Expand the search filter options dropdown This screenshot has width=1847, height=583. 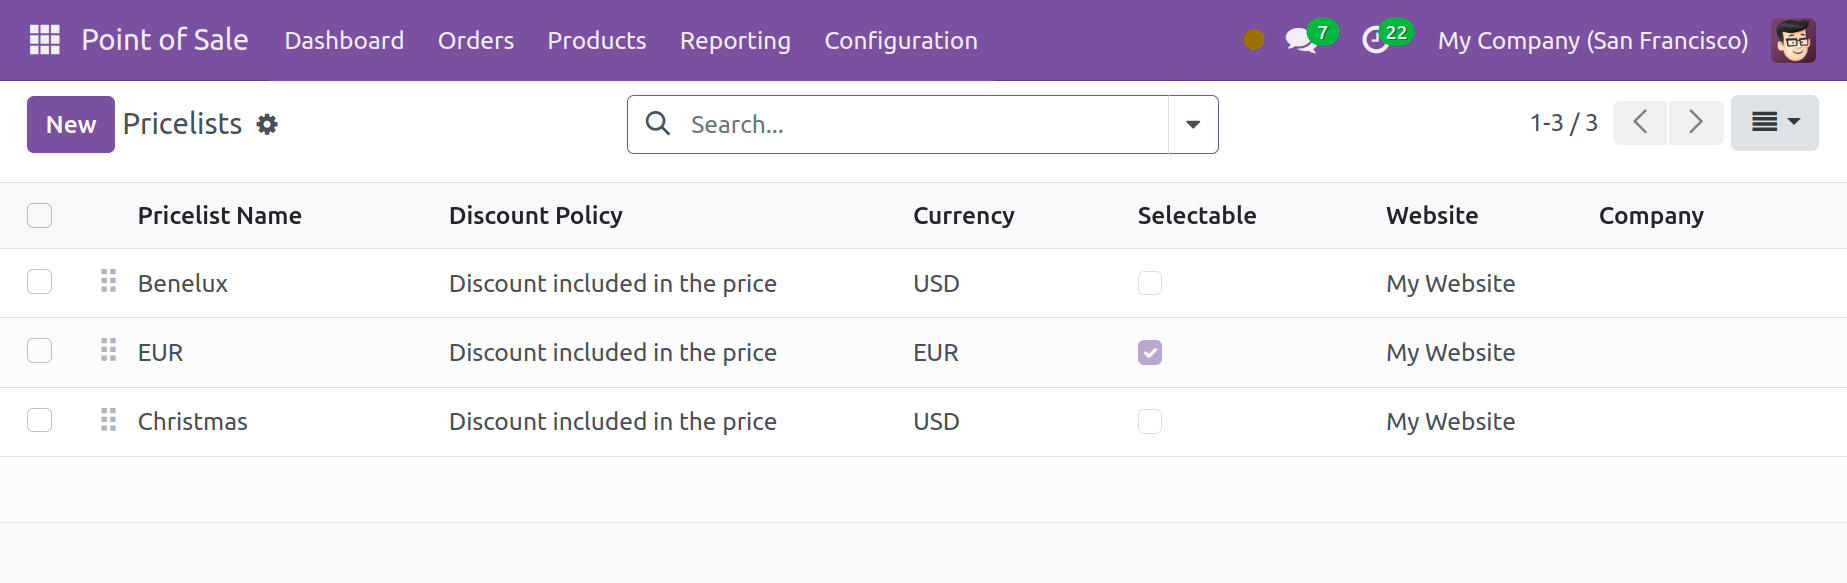(1193, 124)
